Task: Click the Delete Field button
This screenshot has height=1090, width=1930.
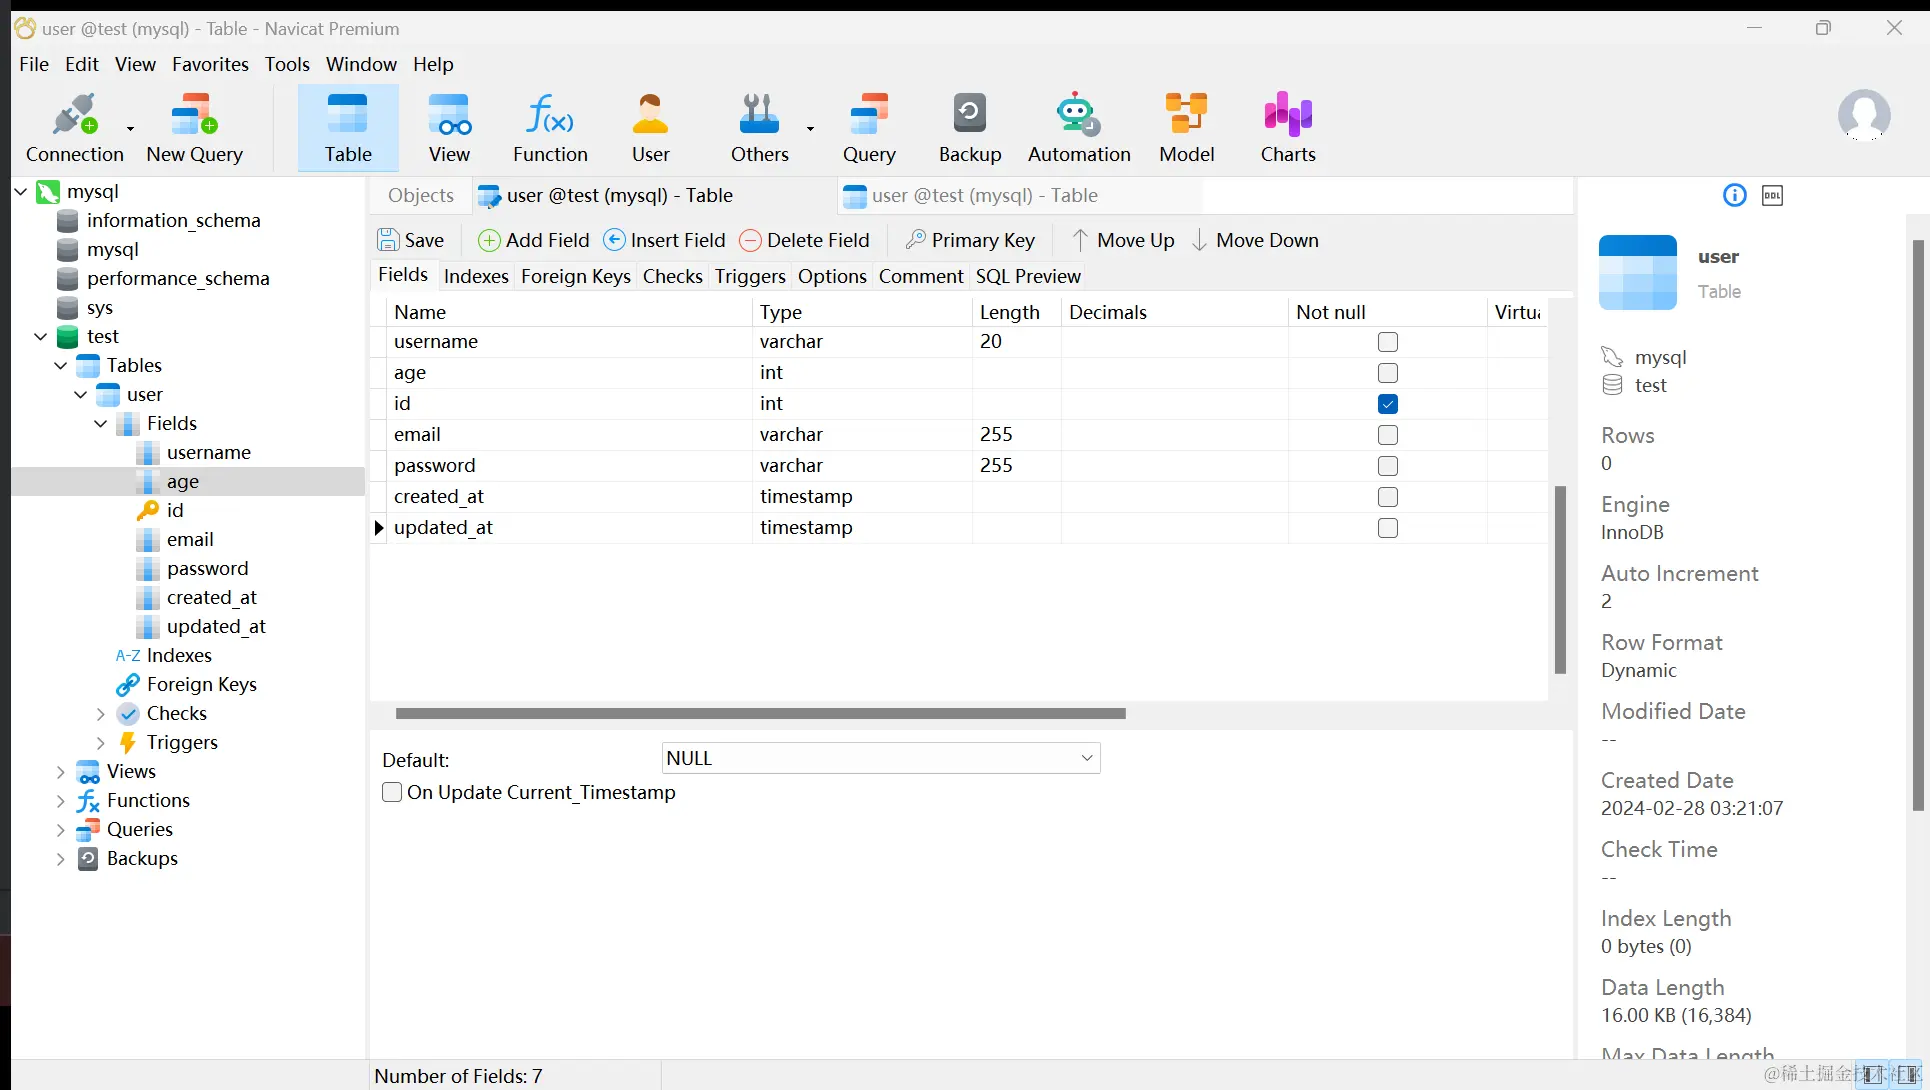Action: 805,240
